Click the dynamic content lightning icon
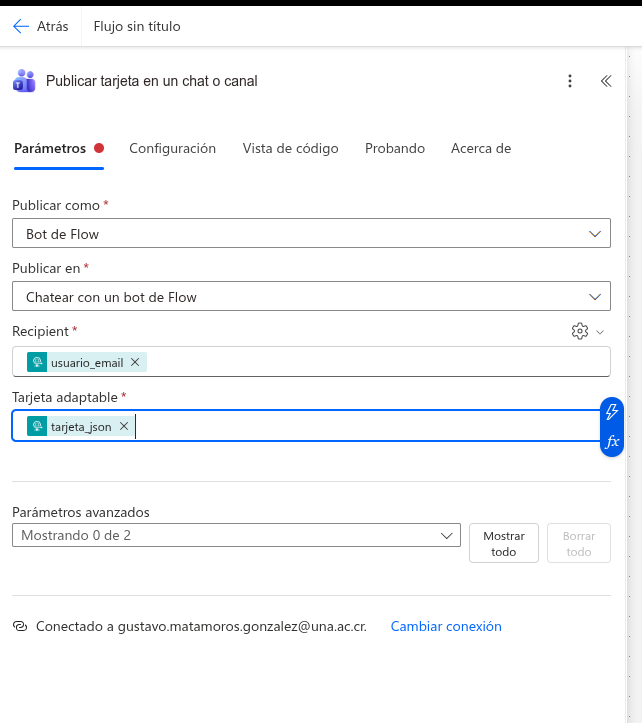This screenshot has width=642, height=723. point(612,412)
